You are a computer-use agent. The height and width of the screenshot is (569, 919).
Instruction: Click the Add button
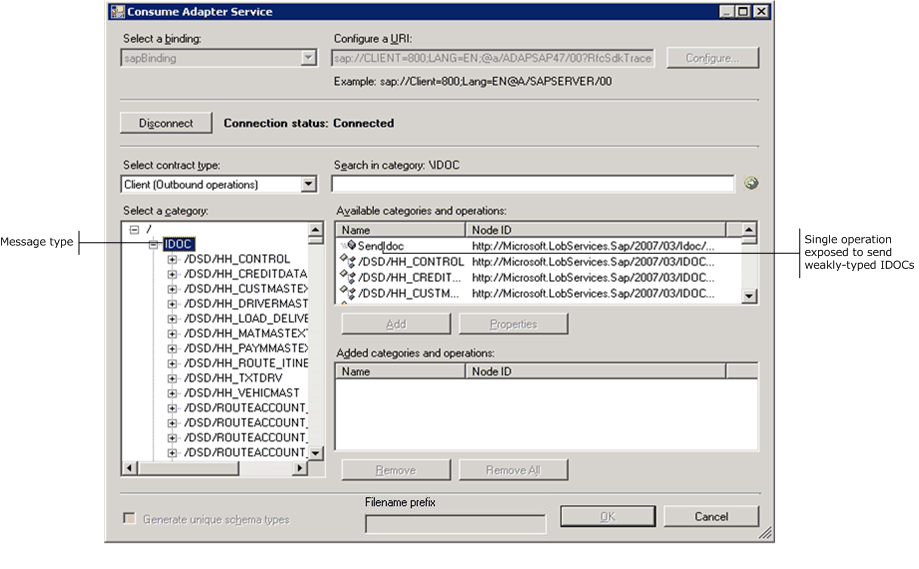click(396, 324)
